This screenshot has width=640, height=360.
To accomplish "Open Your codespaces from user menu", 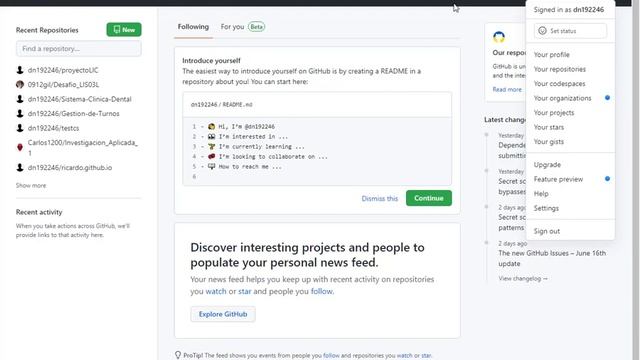I will 559,84.
